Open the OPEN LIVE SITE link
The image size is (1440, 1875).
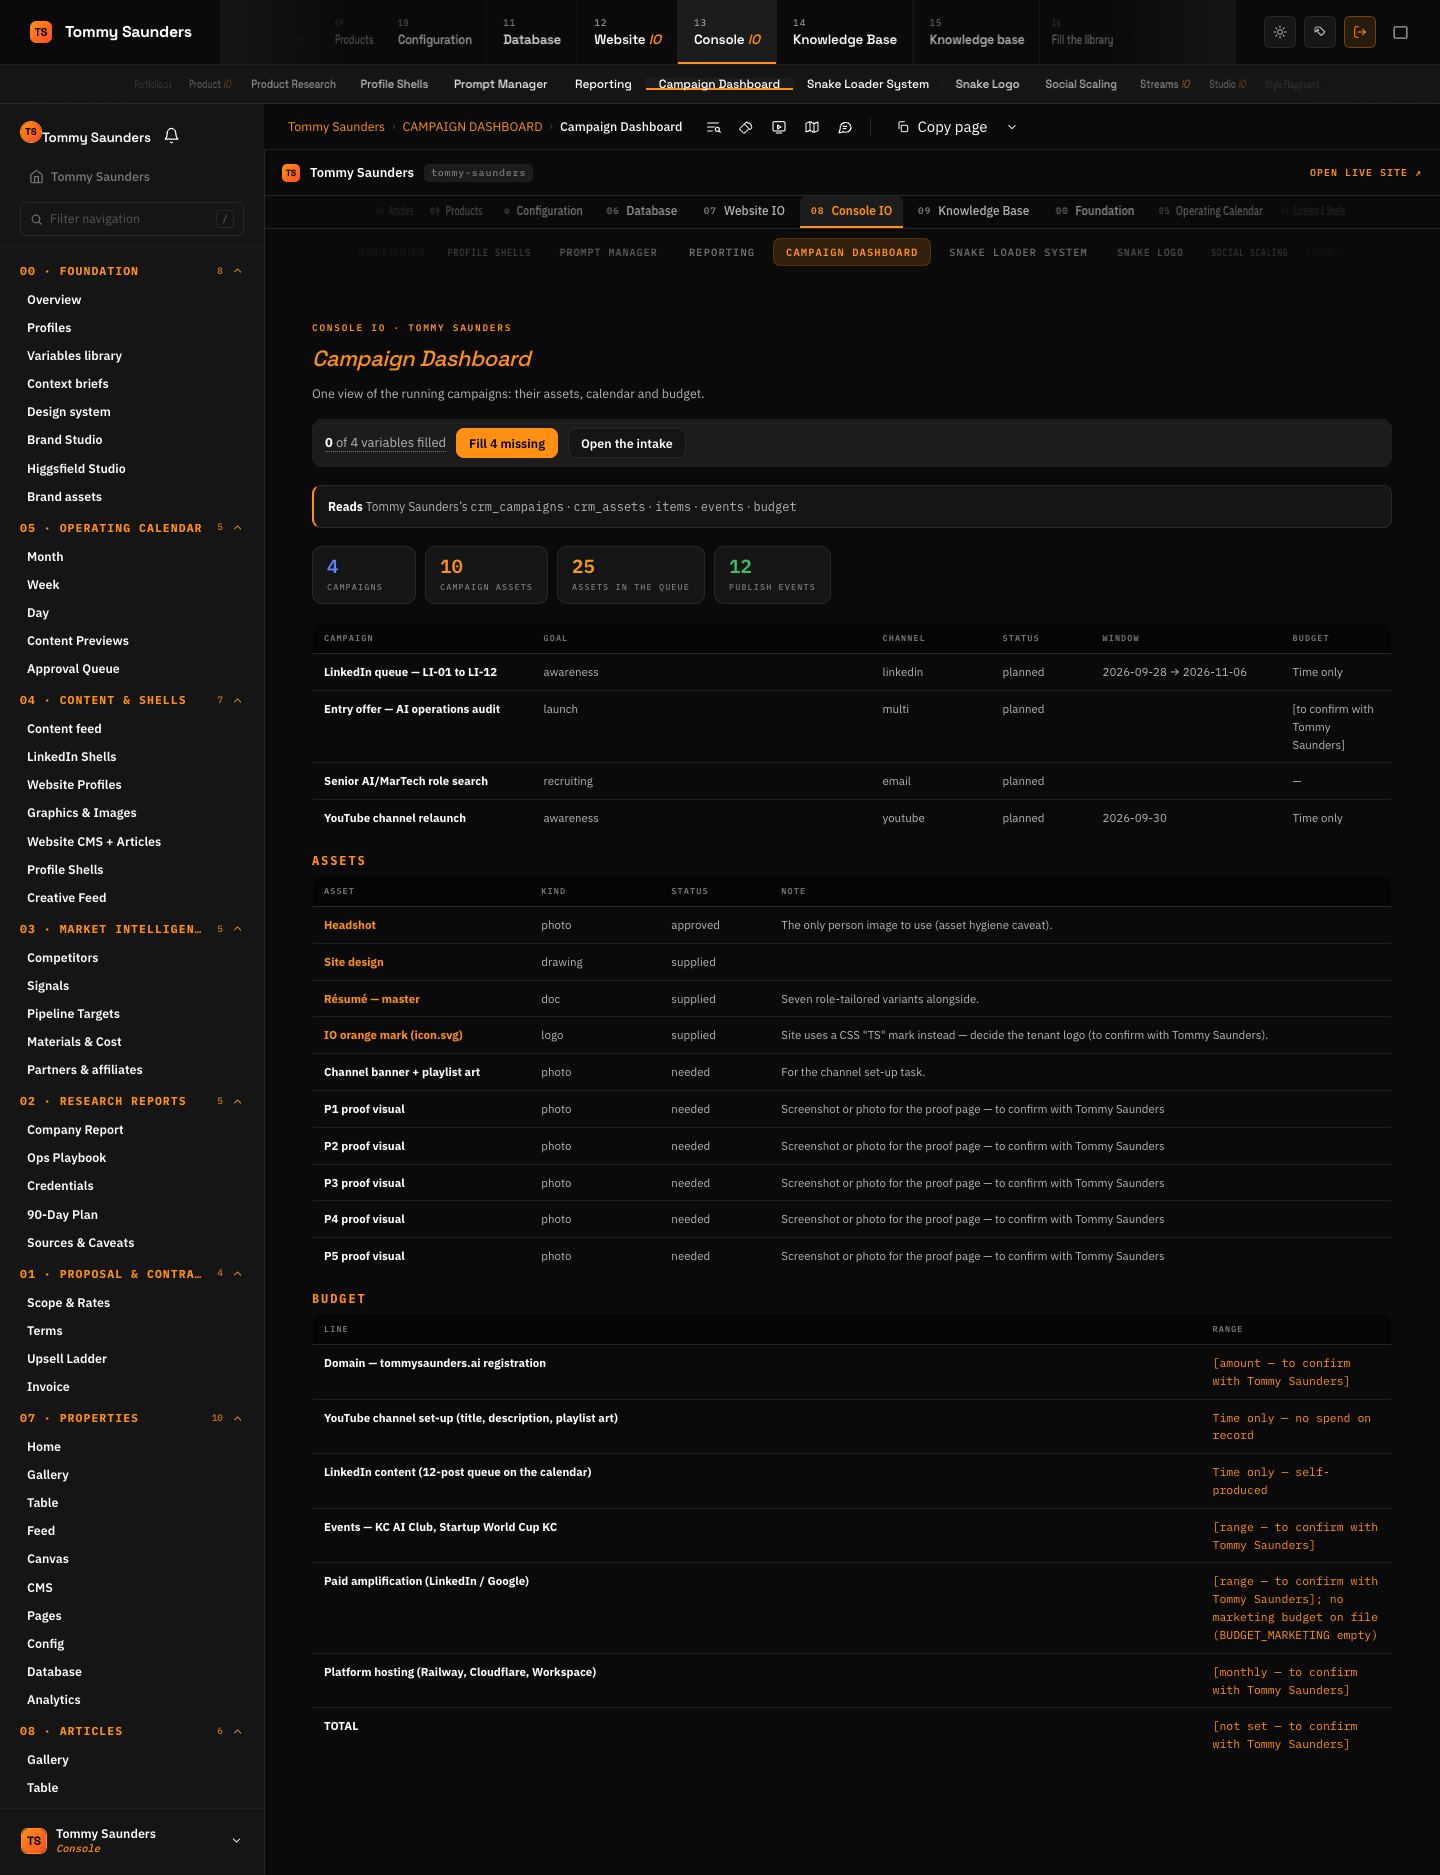1365,173
